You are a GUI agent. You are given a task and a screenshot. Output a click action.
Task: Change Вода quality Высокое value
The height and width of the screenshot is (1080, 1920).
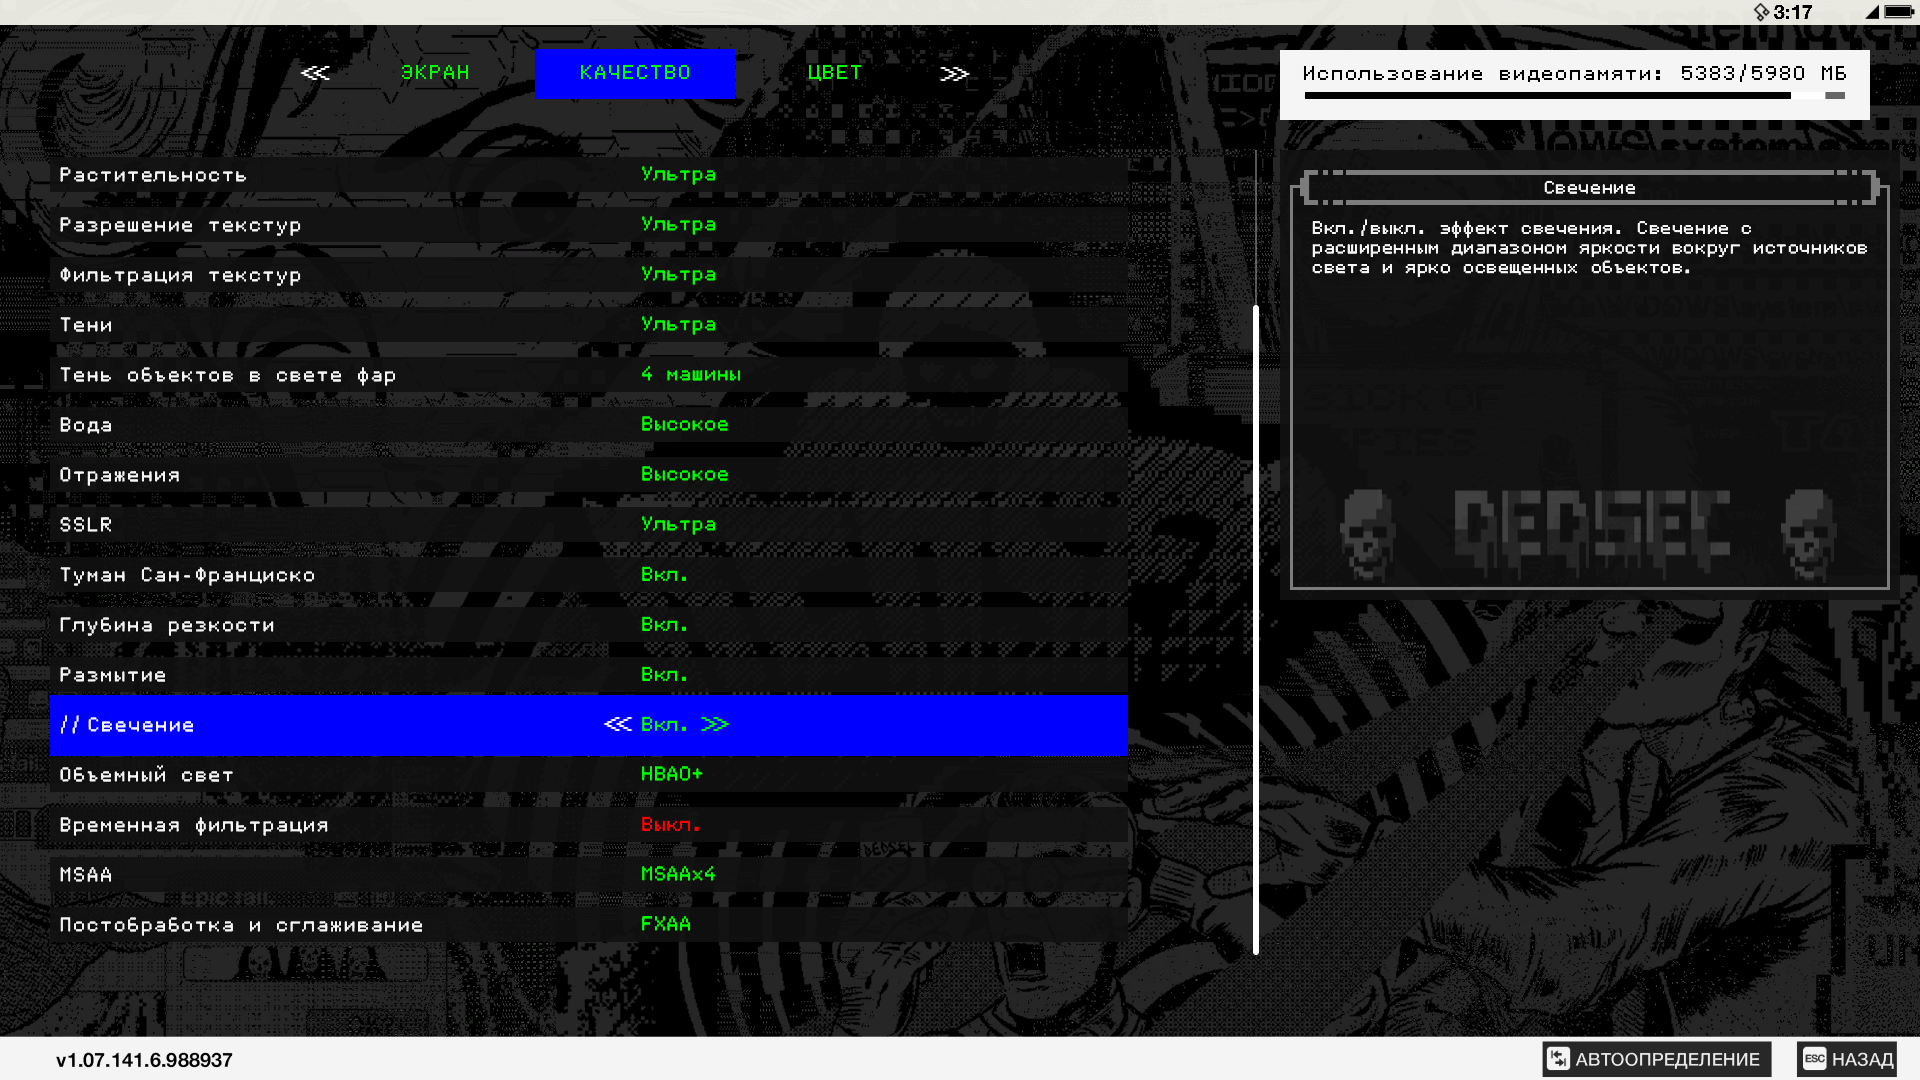(684, 424)
